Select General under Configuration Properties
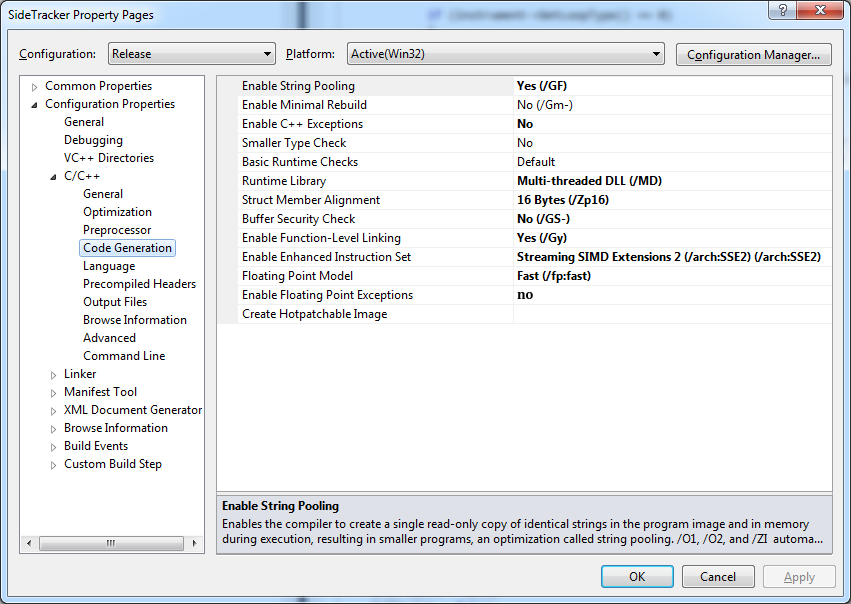This screenshot has height=604, width=851. (84, 122)
